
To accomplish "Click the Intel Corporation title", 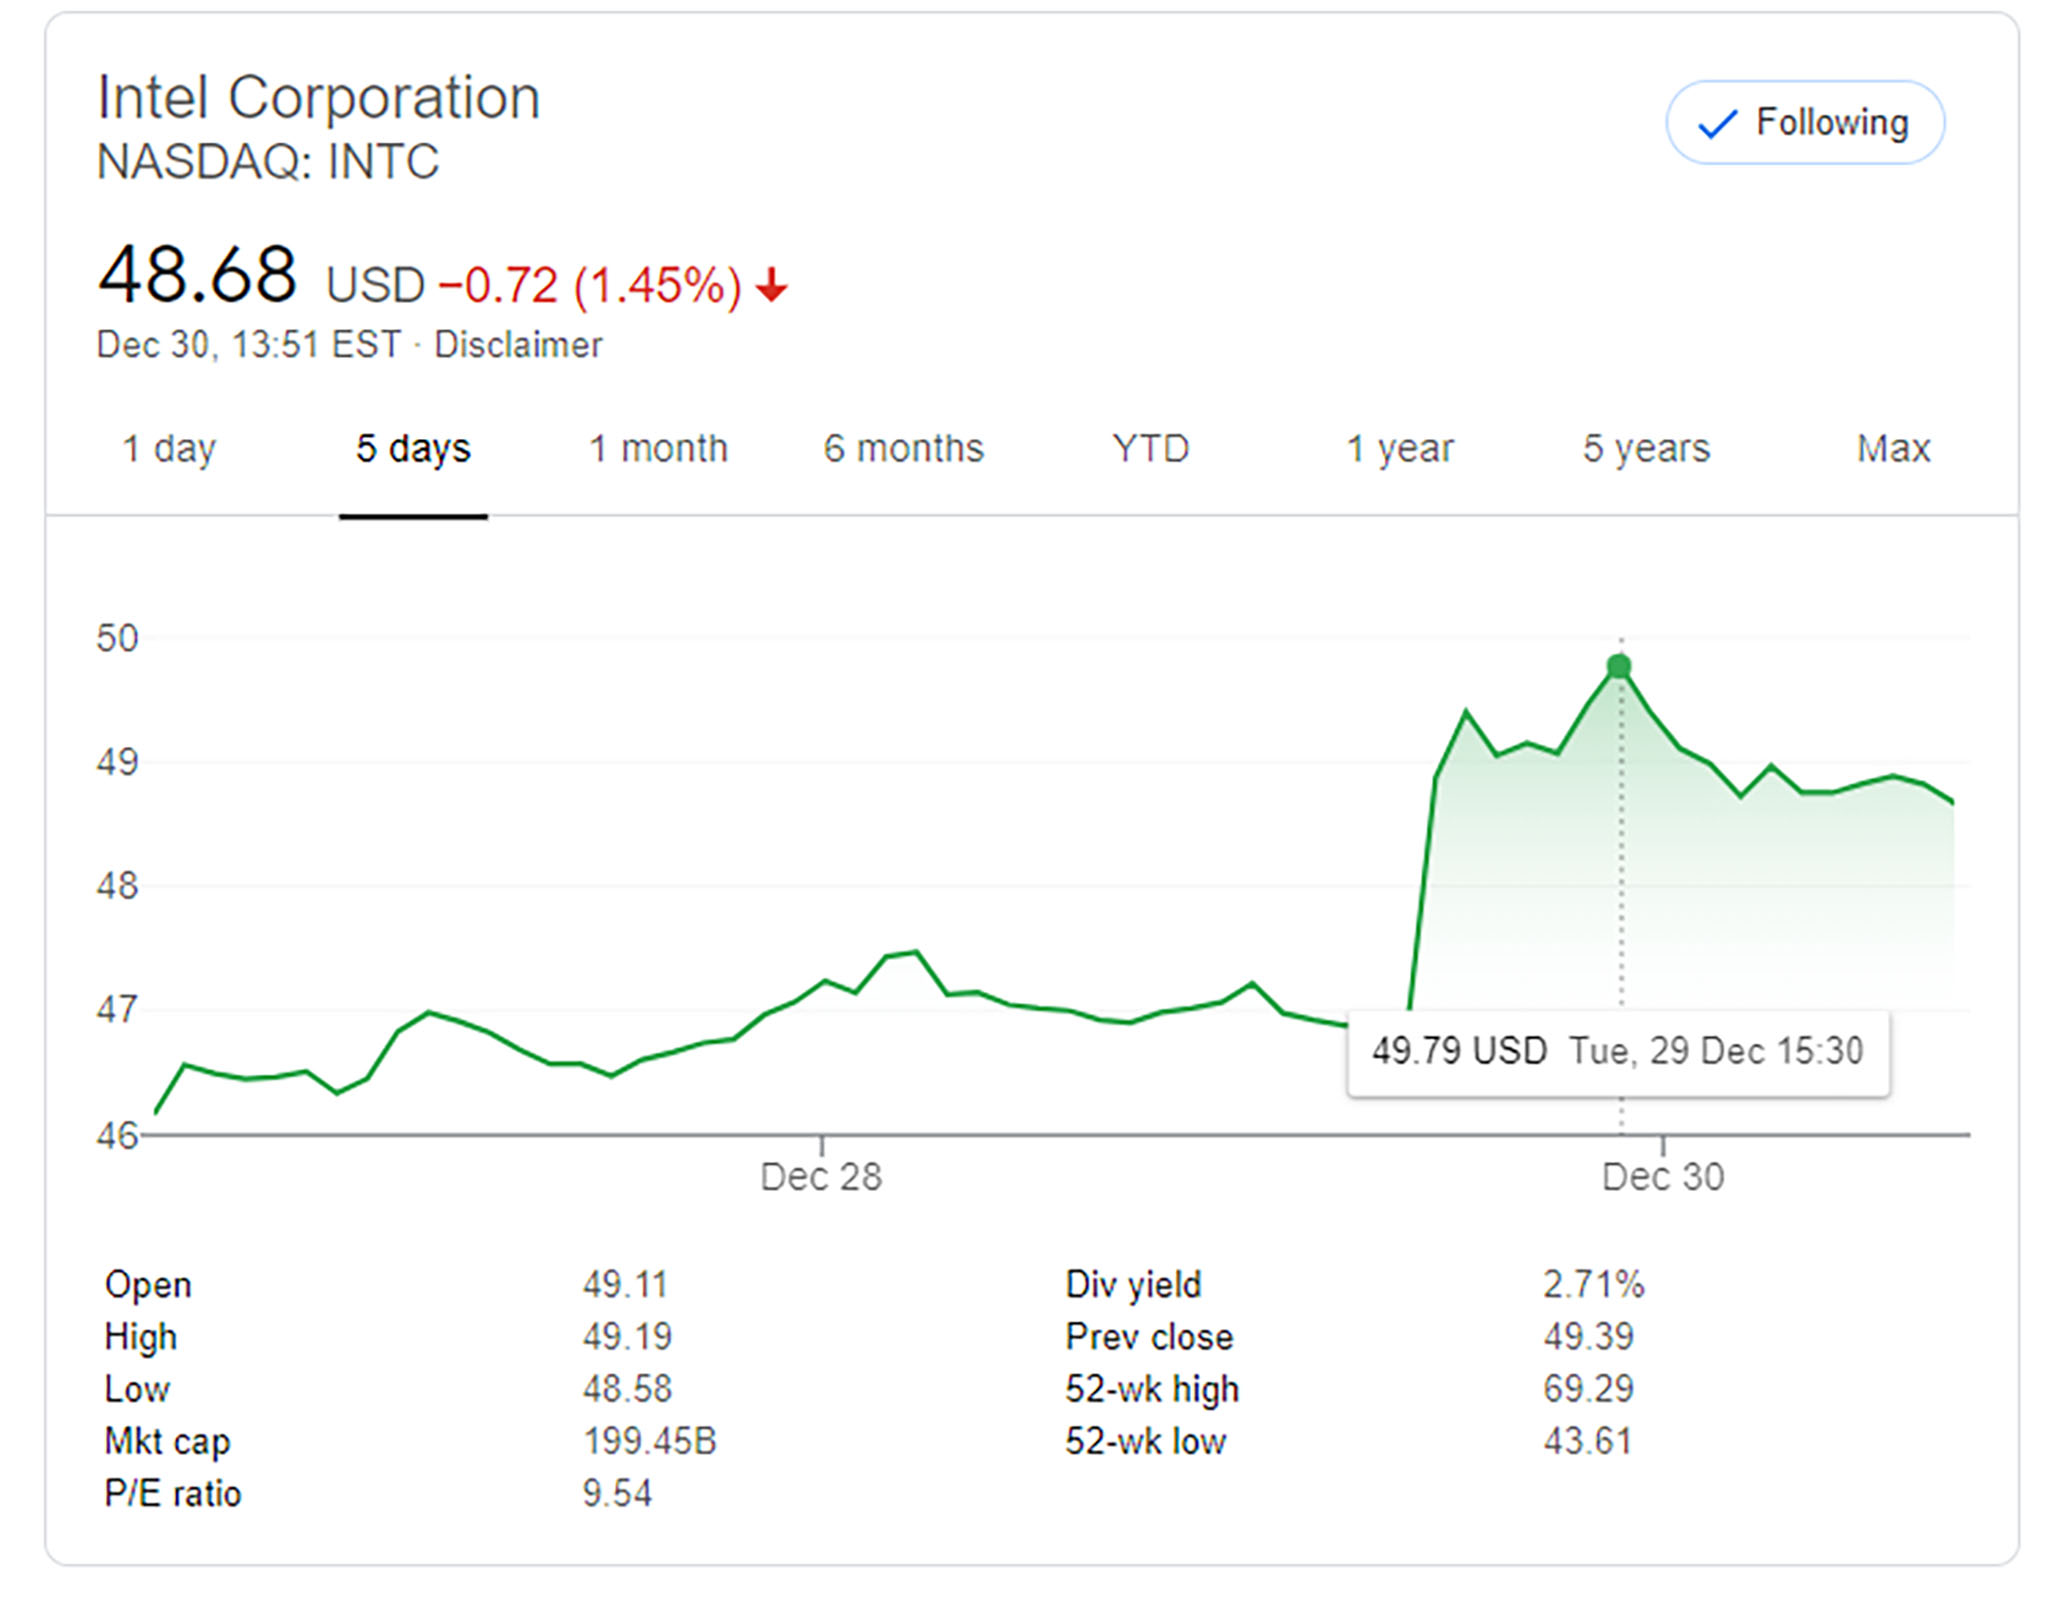I will coord(319,99).
